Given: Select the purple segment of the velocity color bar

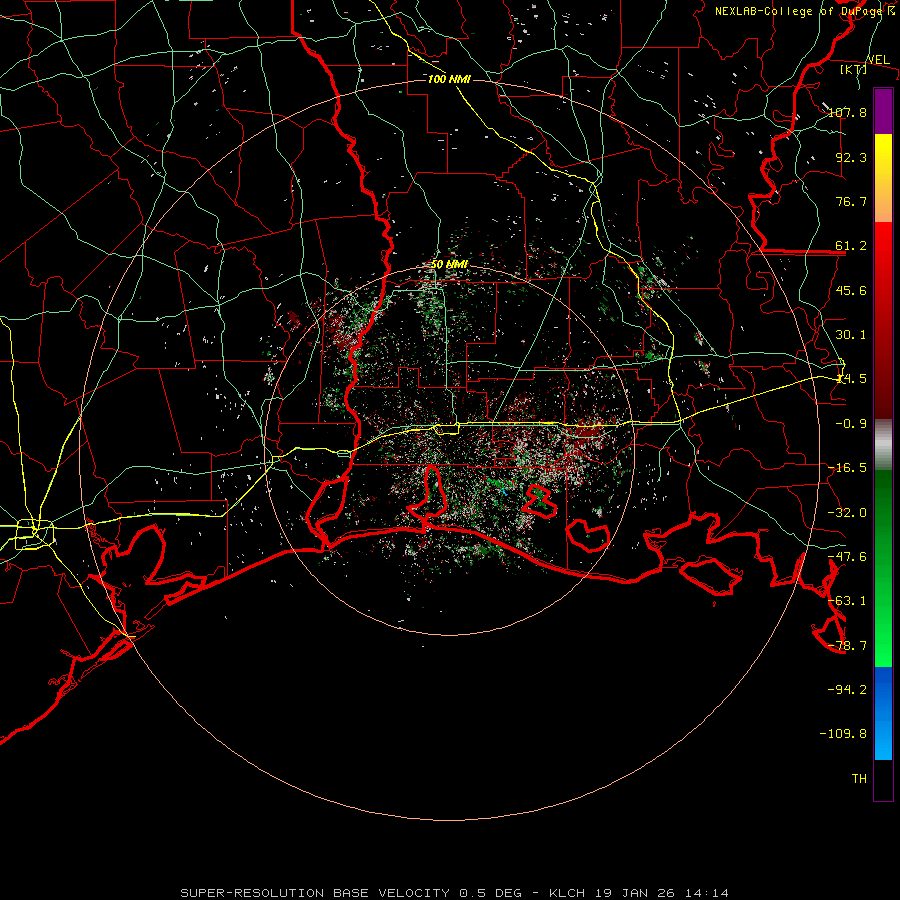Looking at the screenshot, I should pos(883,112).
